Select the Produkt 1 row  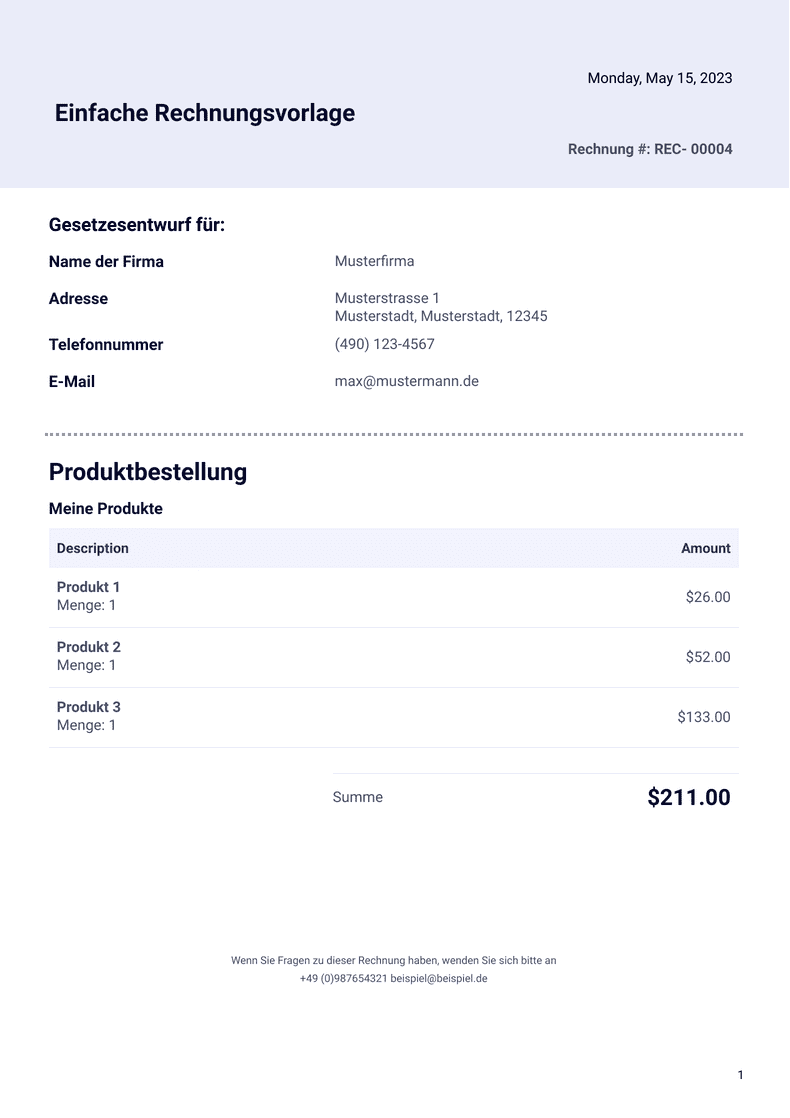pyautogui.click(x=394, y=598)
